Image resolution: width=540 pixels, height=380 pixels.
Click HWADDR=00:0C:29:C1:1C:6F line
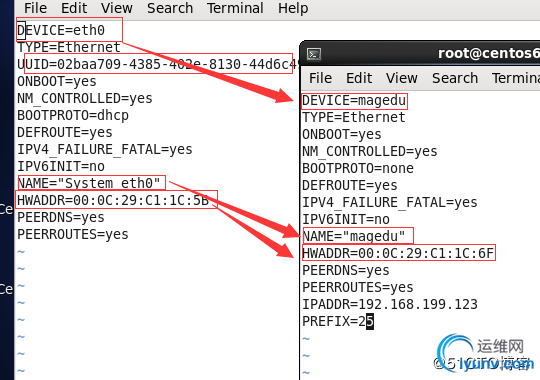[398, 254]
